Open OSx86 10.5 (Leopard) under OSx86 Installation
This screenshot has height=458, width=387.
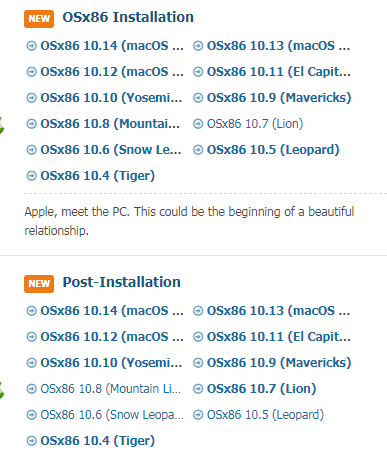273,150
